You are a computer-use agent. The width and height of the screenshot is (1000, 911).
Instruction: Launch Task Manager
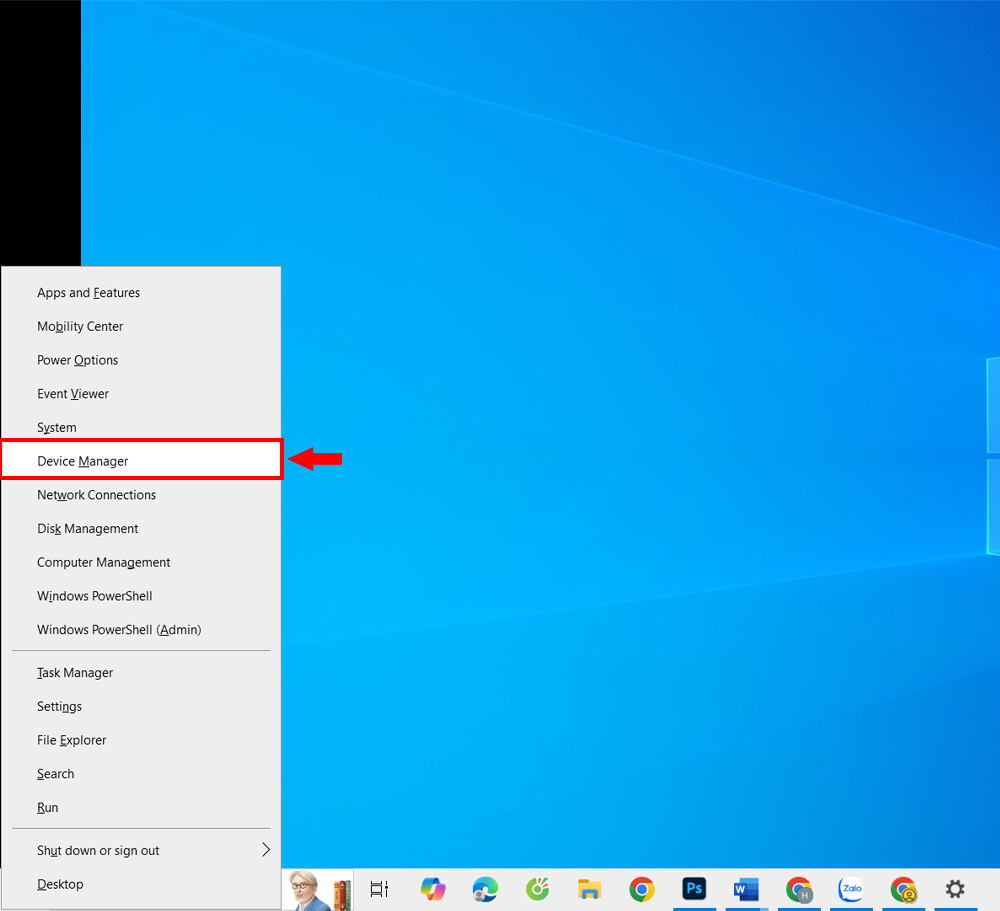pyautogui.click(x=74, y=672)
